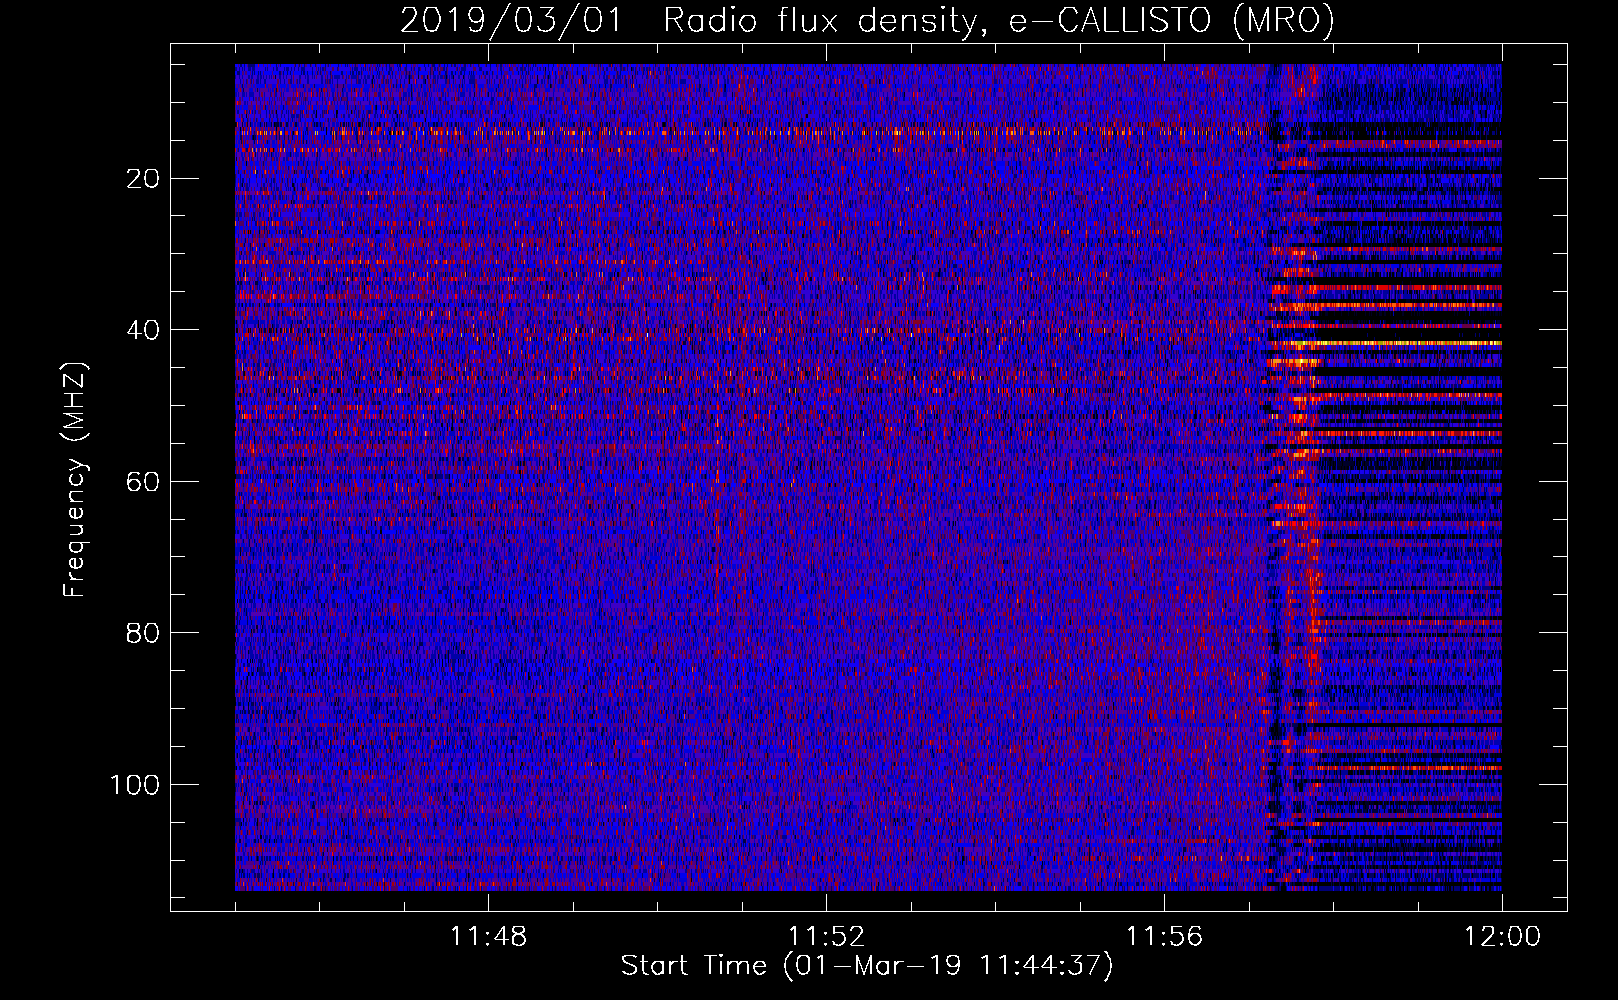Image resolution: width=1618 pixels, height=1000 pixels.
Task: Click the 40 frequency tick label
Action: tap(144, 330)
